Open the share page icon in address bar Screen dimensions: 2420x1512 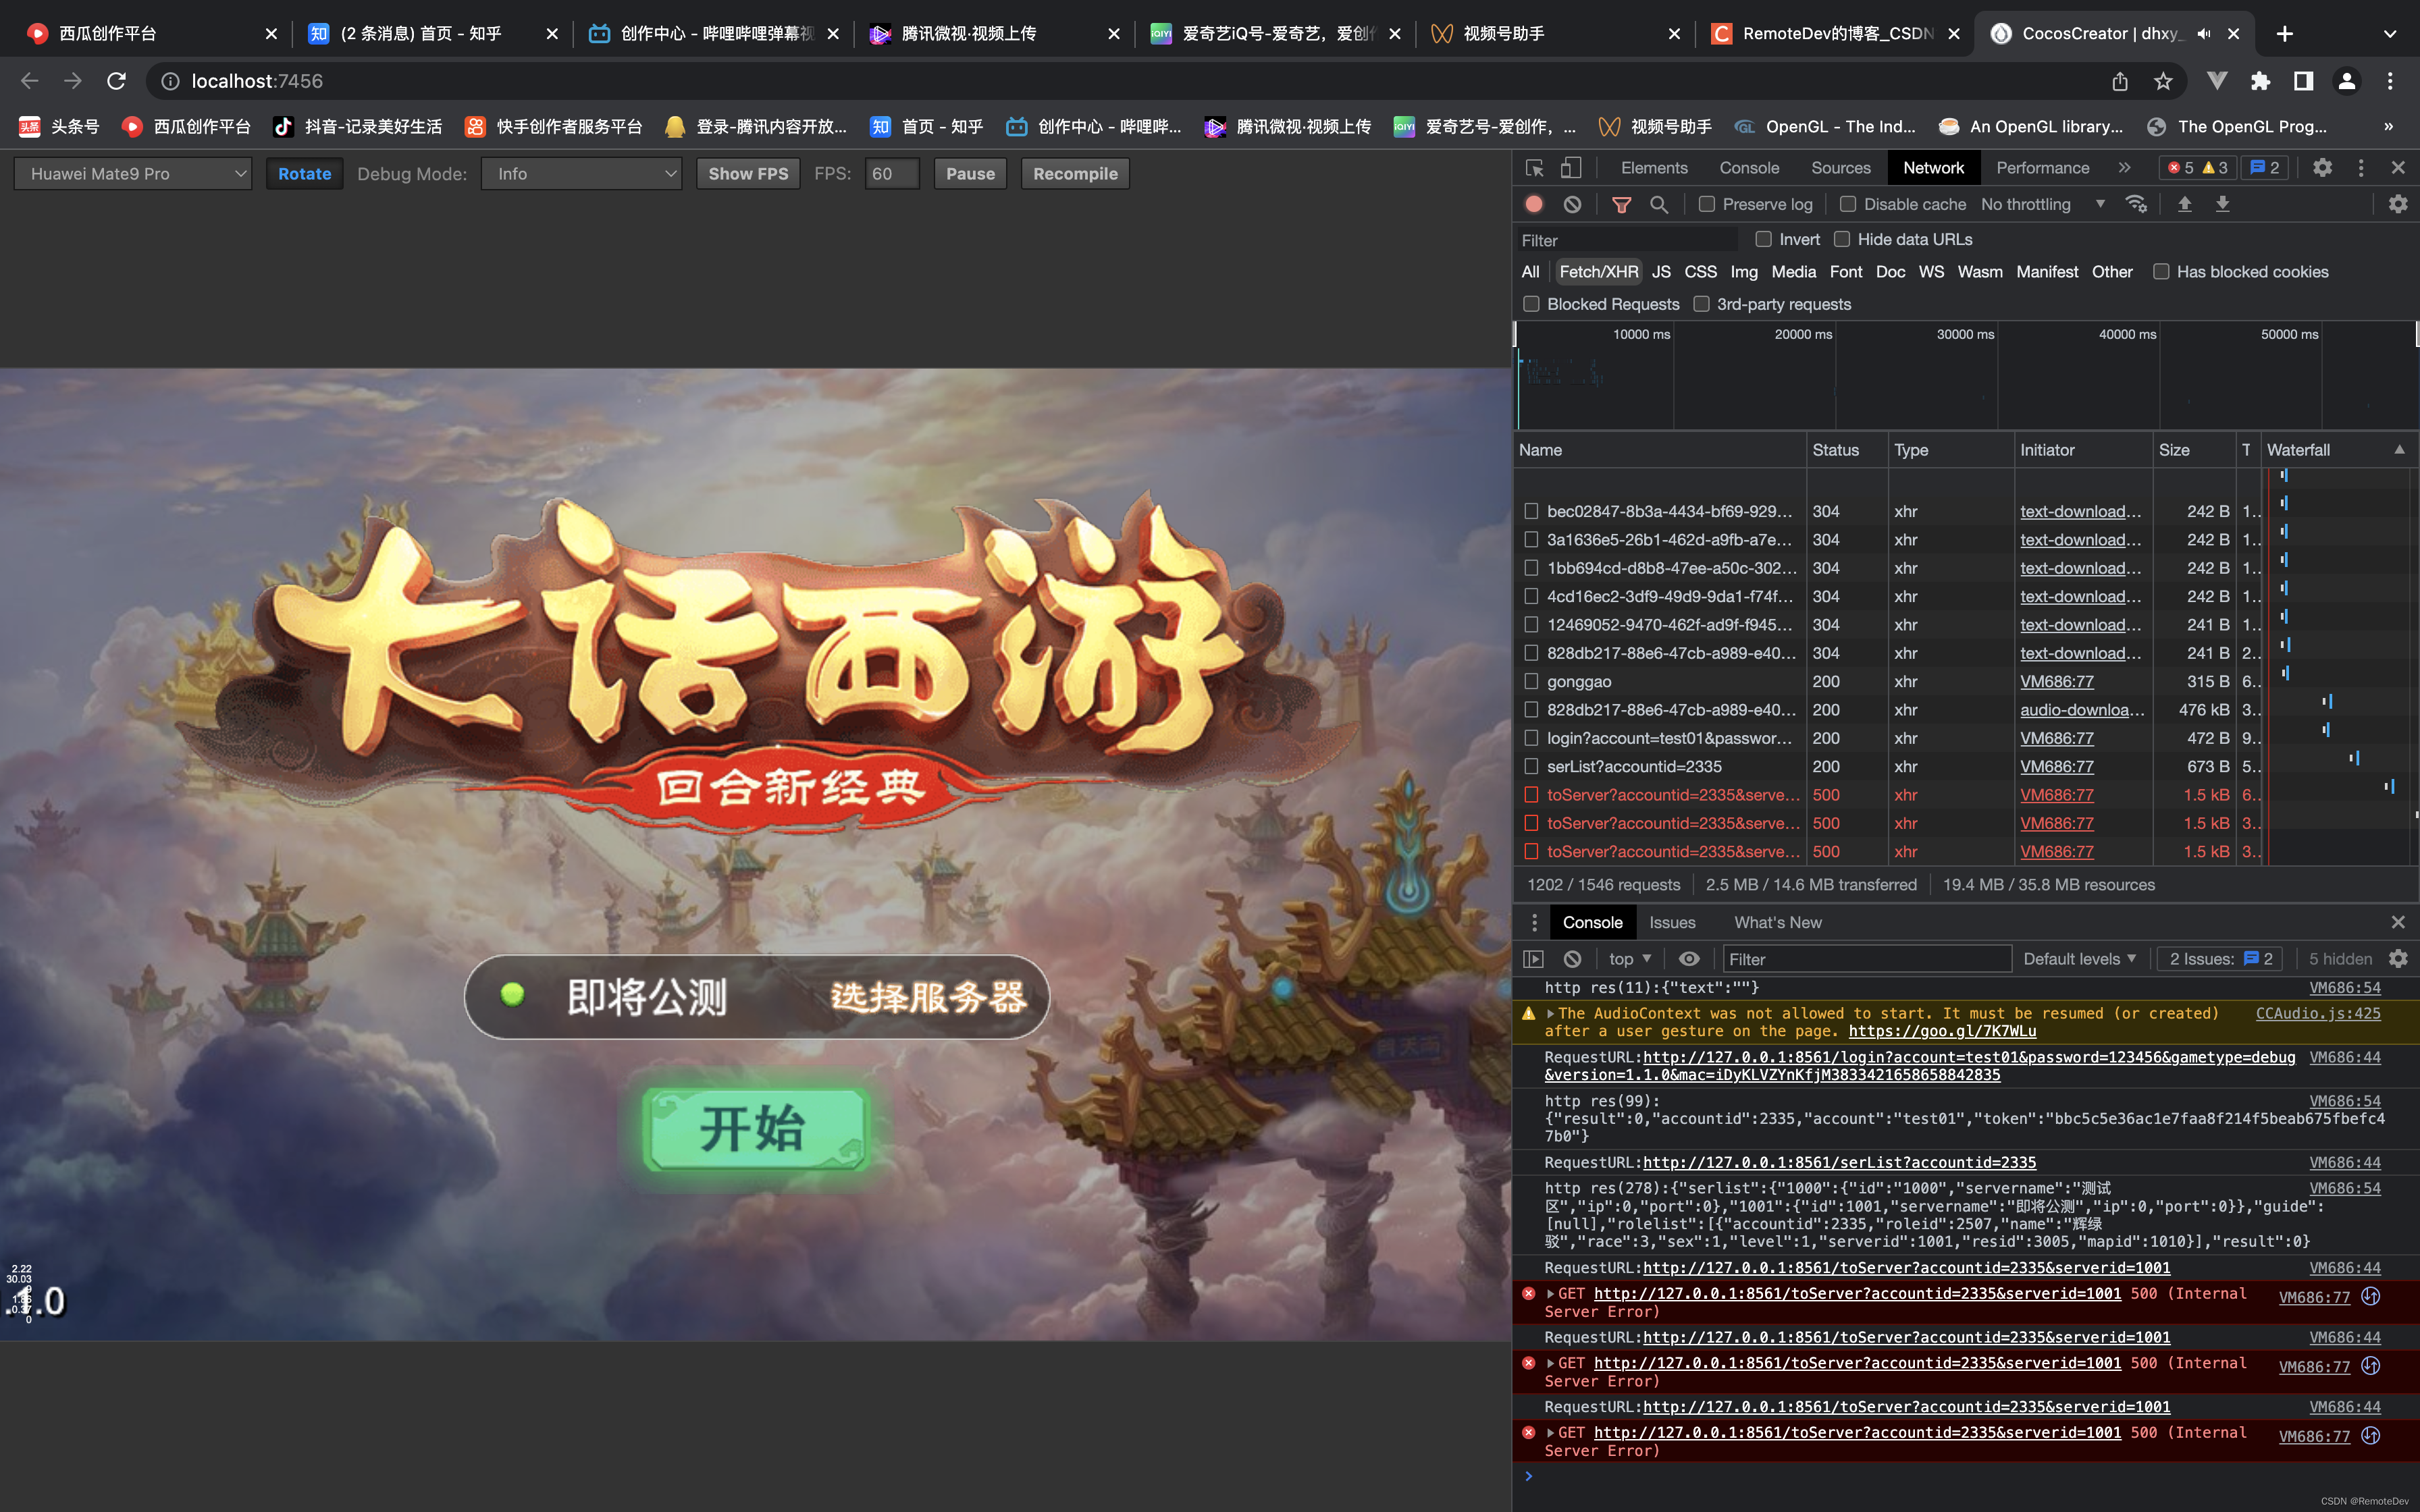click(x=2120, y=81)
